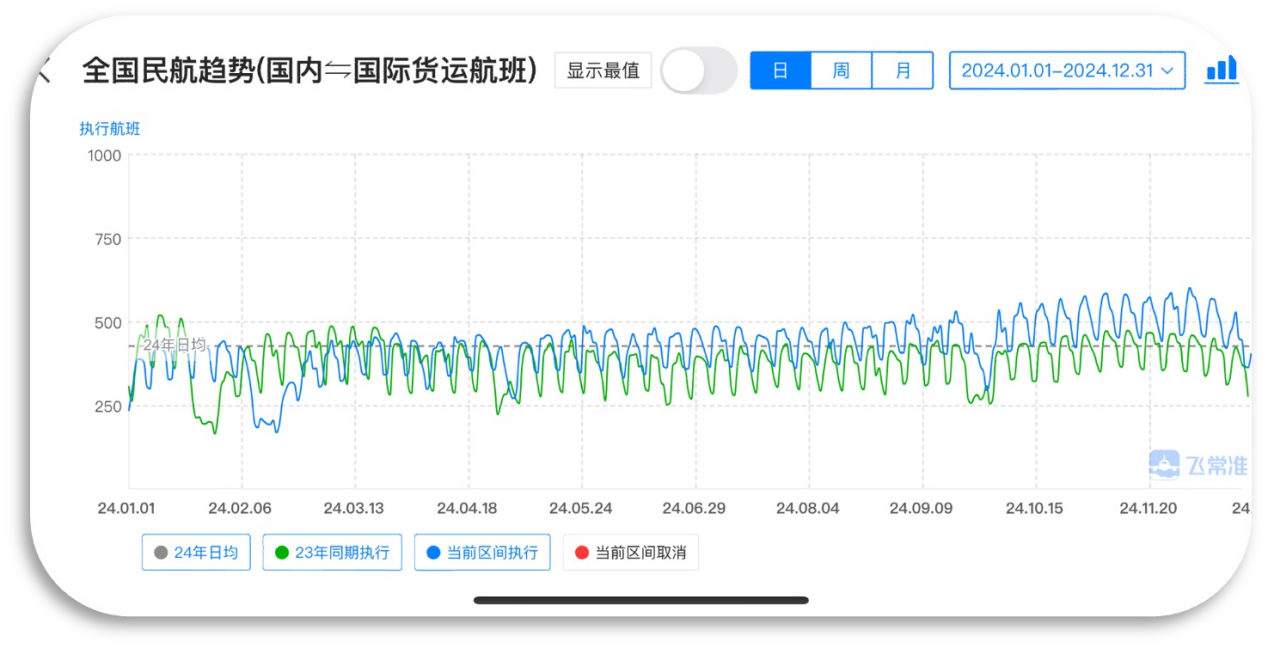The width and height of the screenshot is (1268, 648).
Task: Go back using the left arrow
Action: click(44, 70)
